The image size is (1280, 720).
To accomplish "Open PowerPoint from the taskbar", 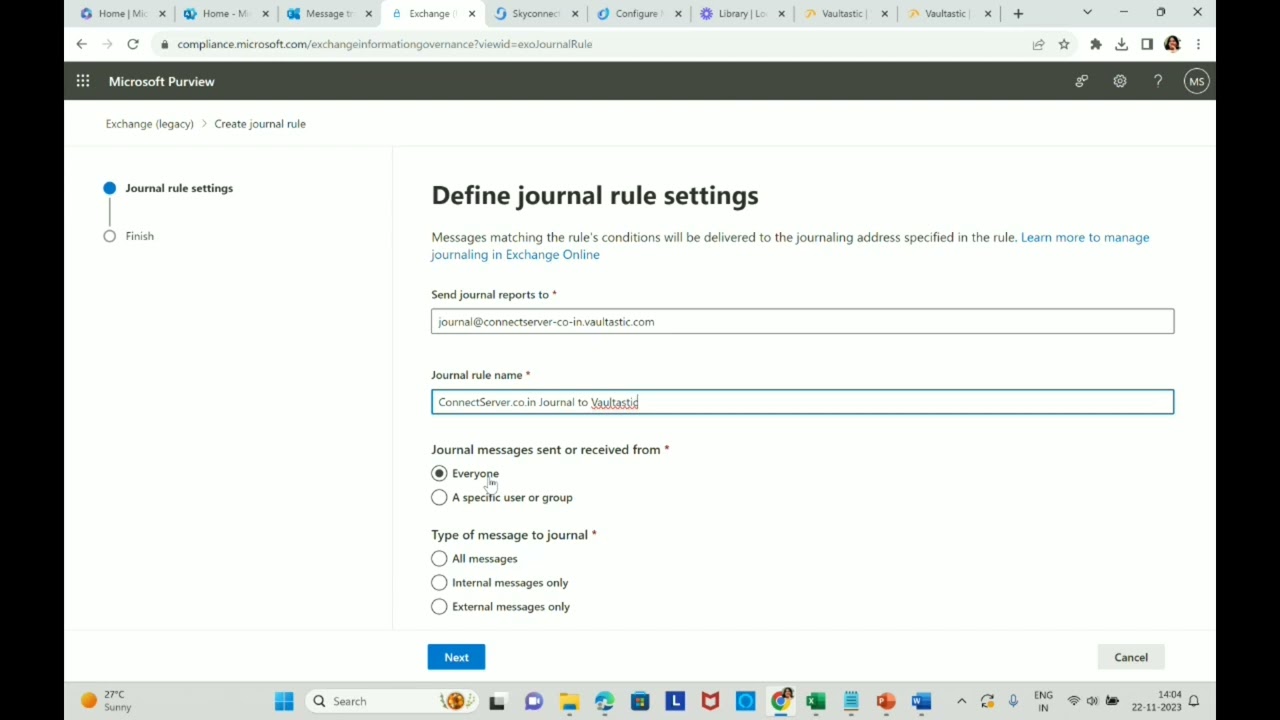I will [x=886, y=701].
